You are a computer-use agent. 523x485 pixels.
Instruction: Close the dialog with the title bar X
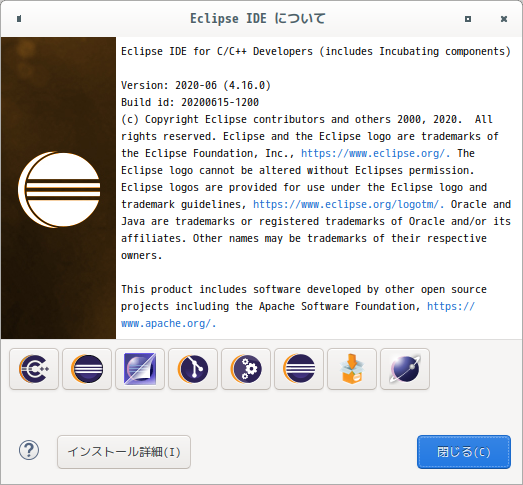(504, 19)
